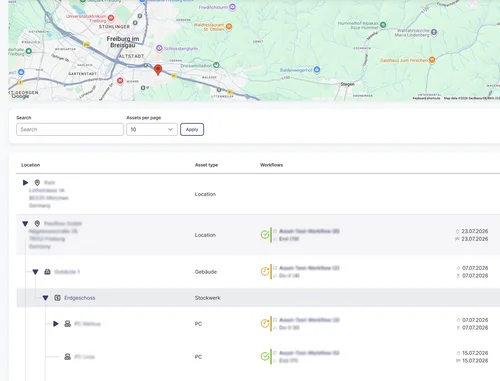Click the Search input field

(x=70, y=129)
